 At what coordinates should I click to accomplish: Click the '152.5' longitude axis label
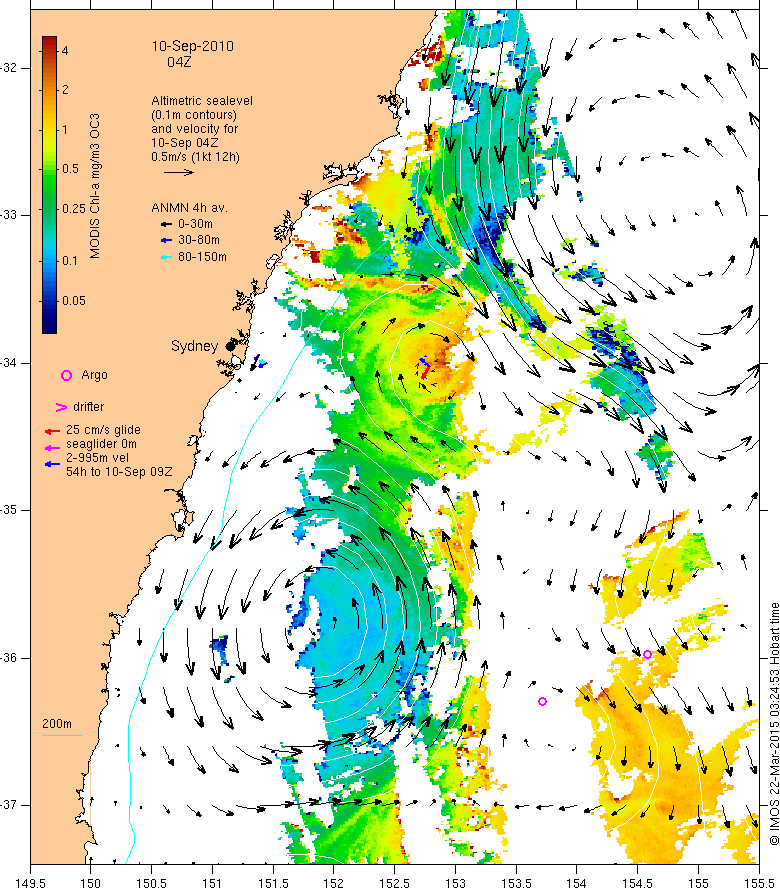(x=394, y=883)
